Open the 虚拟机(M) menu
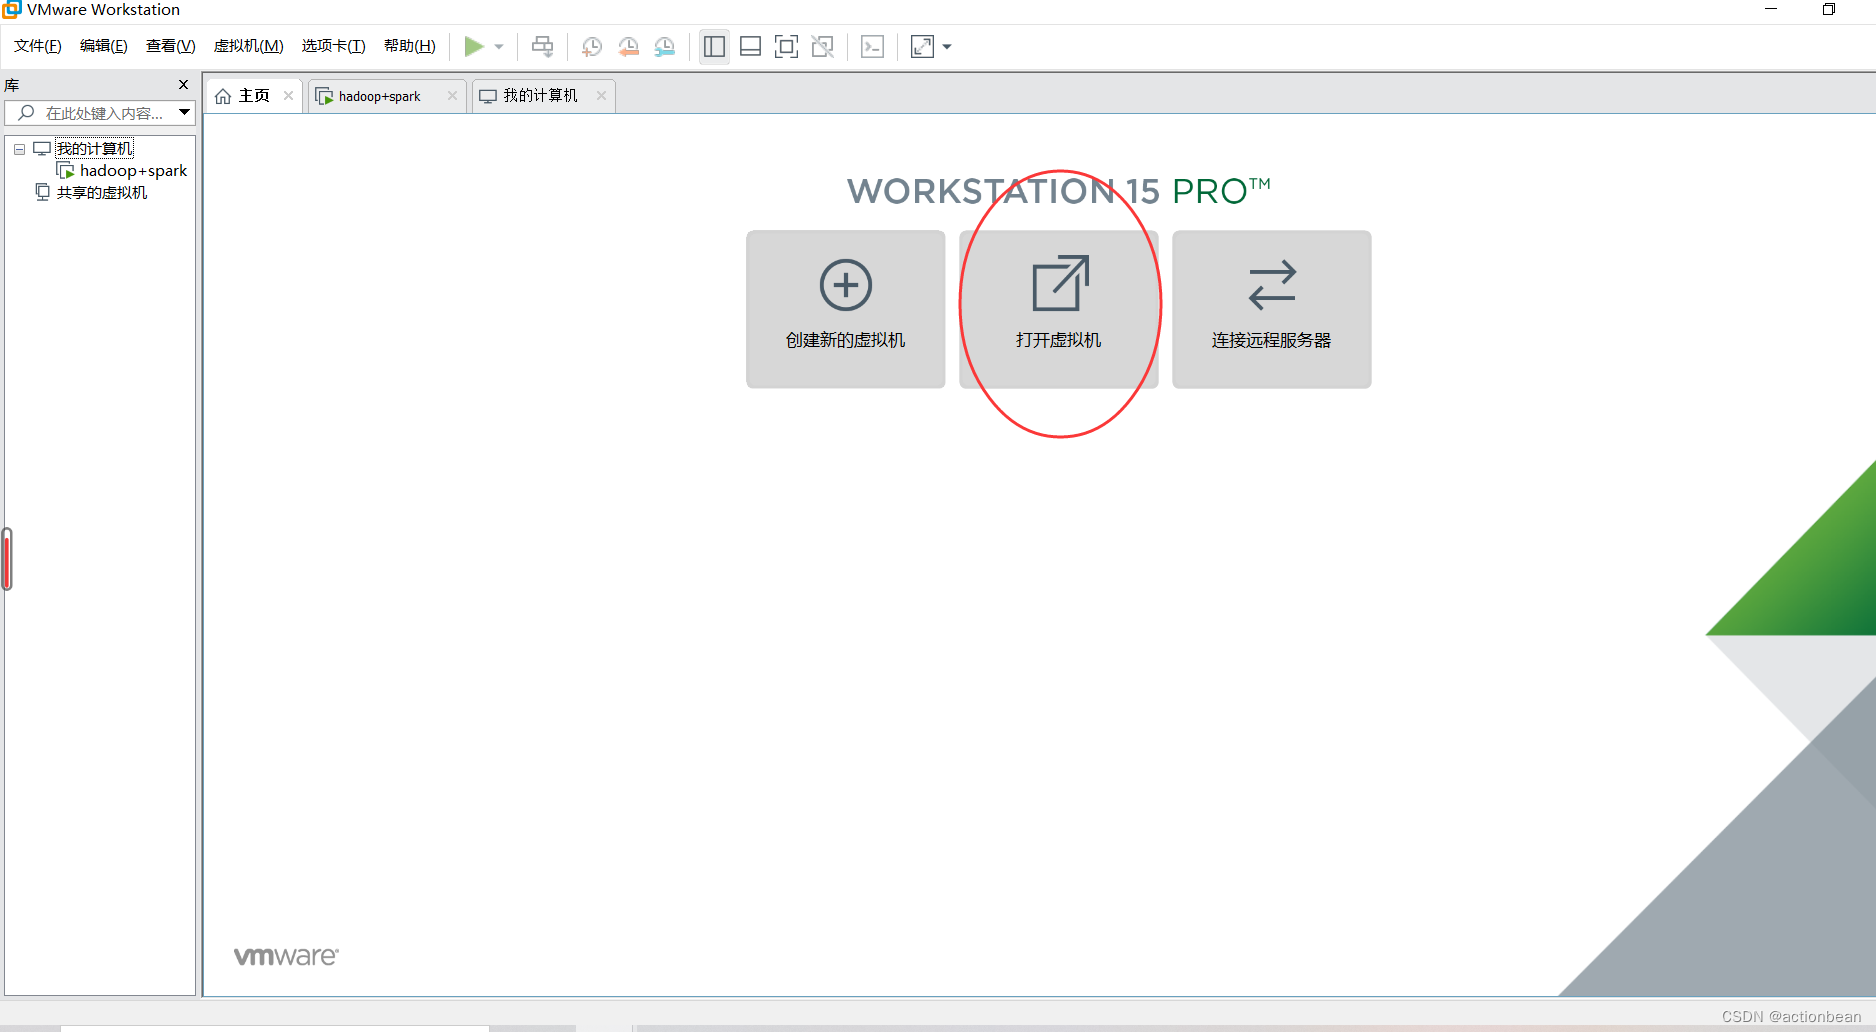Screen dimensions: 1876x1032 tap(248, 45)
